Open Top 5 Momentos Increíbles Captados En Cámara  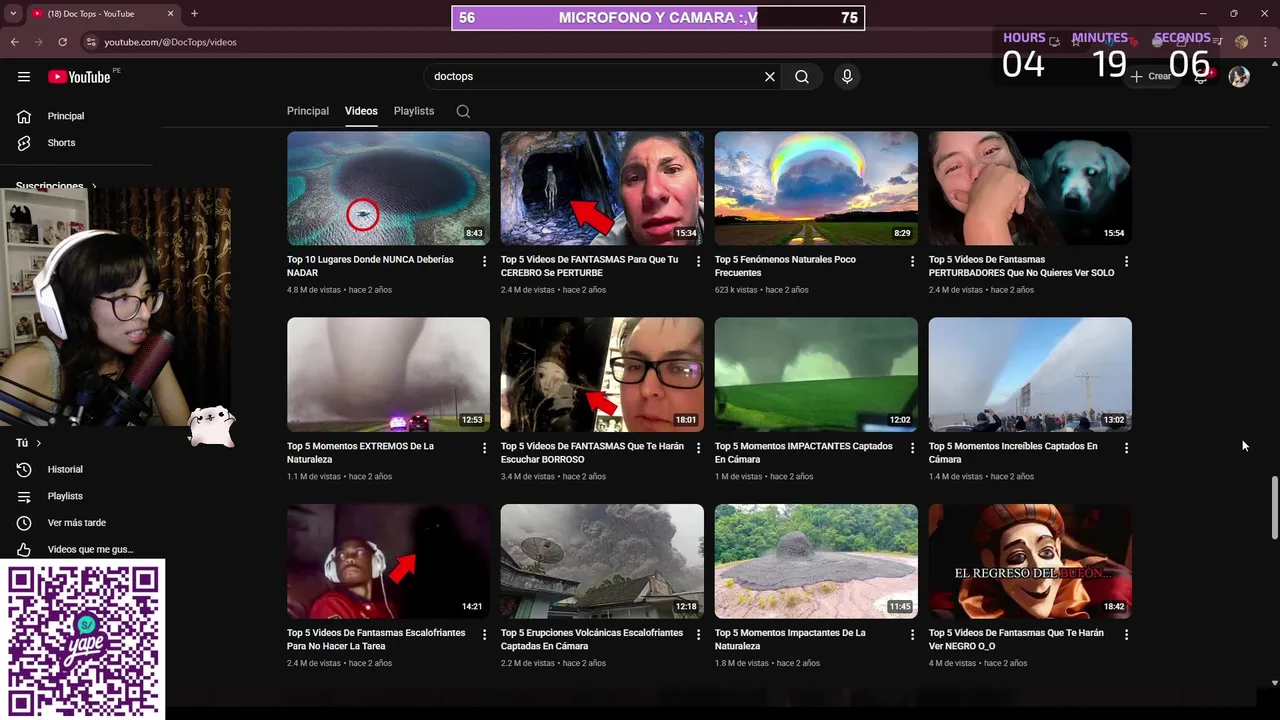(x=1013, y=453)
